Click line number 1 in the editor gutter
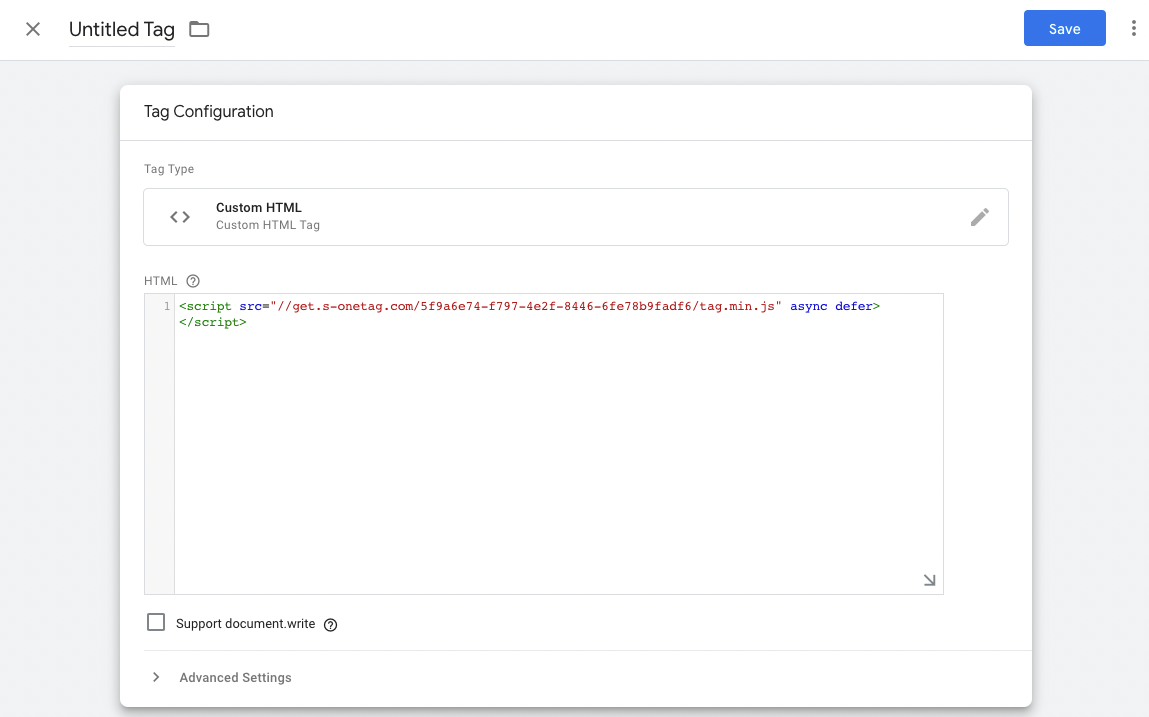Viewport: 1149px width, 717px height. click(x=166, y=307)
